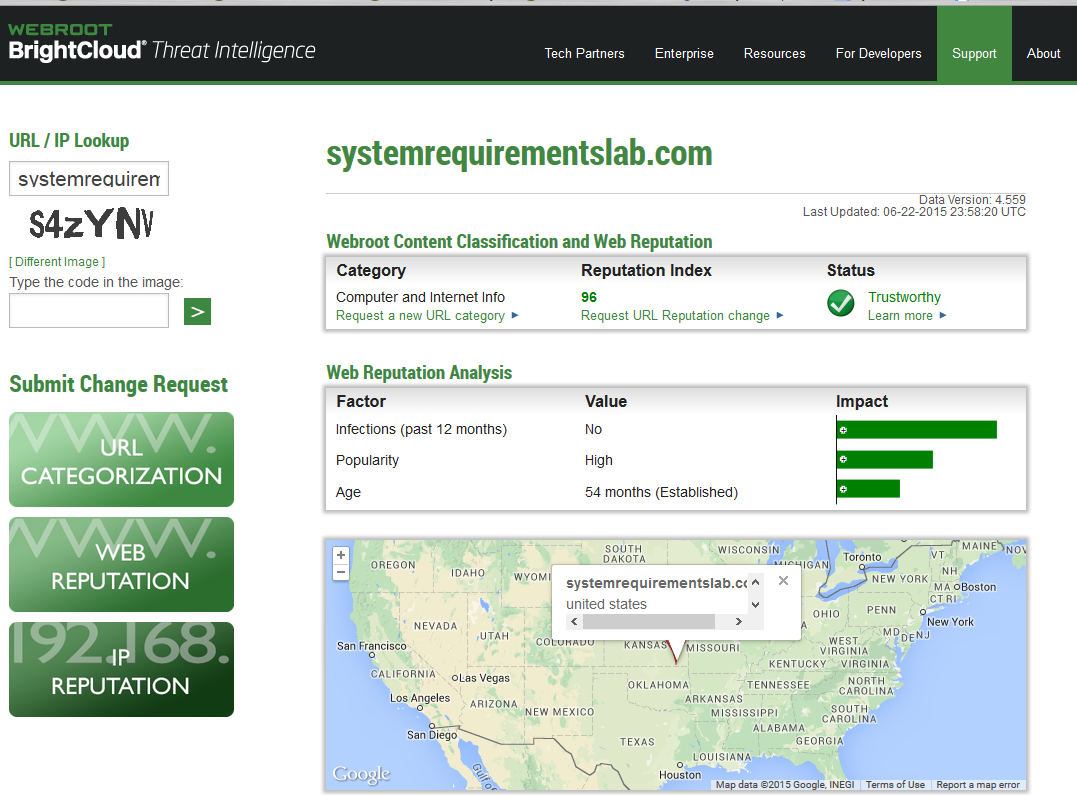Image resolution: width=1077 pixels, height=795 pixels.
Task: Click united states text in map popup
Action: point(606,604)
